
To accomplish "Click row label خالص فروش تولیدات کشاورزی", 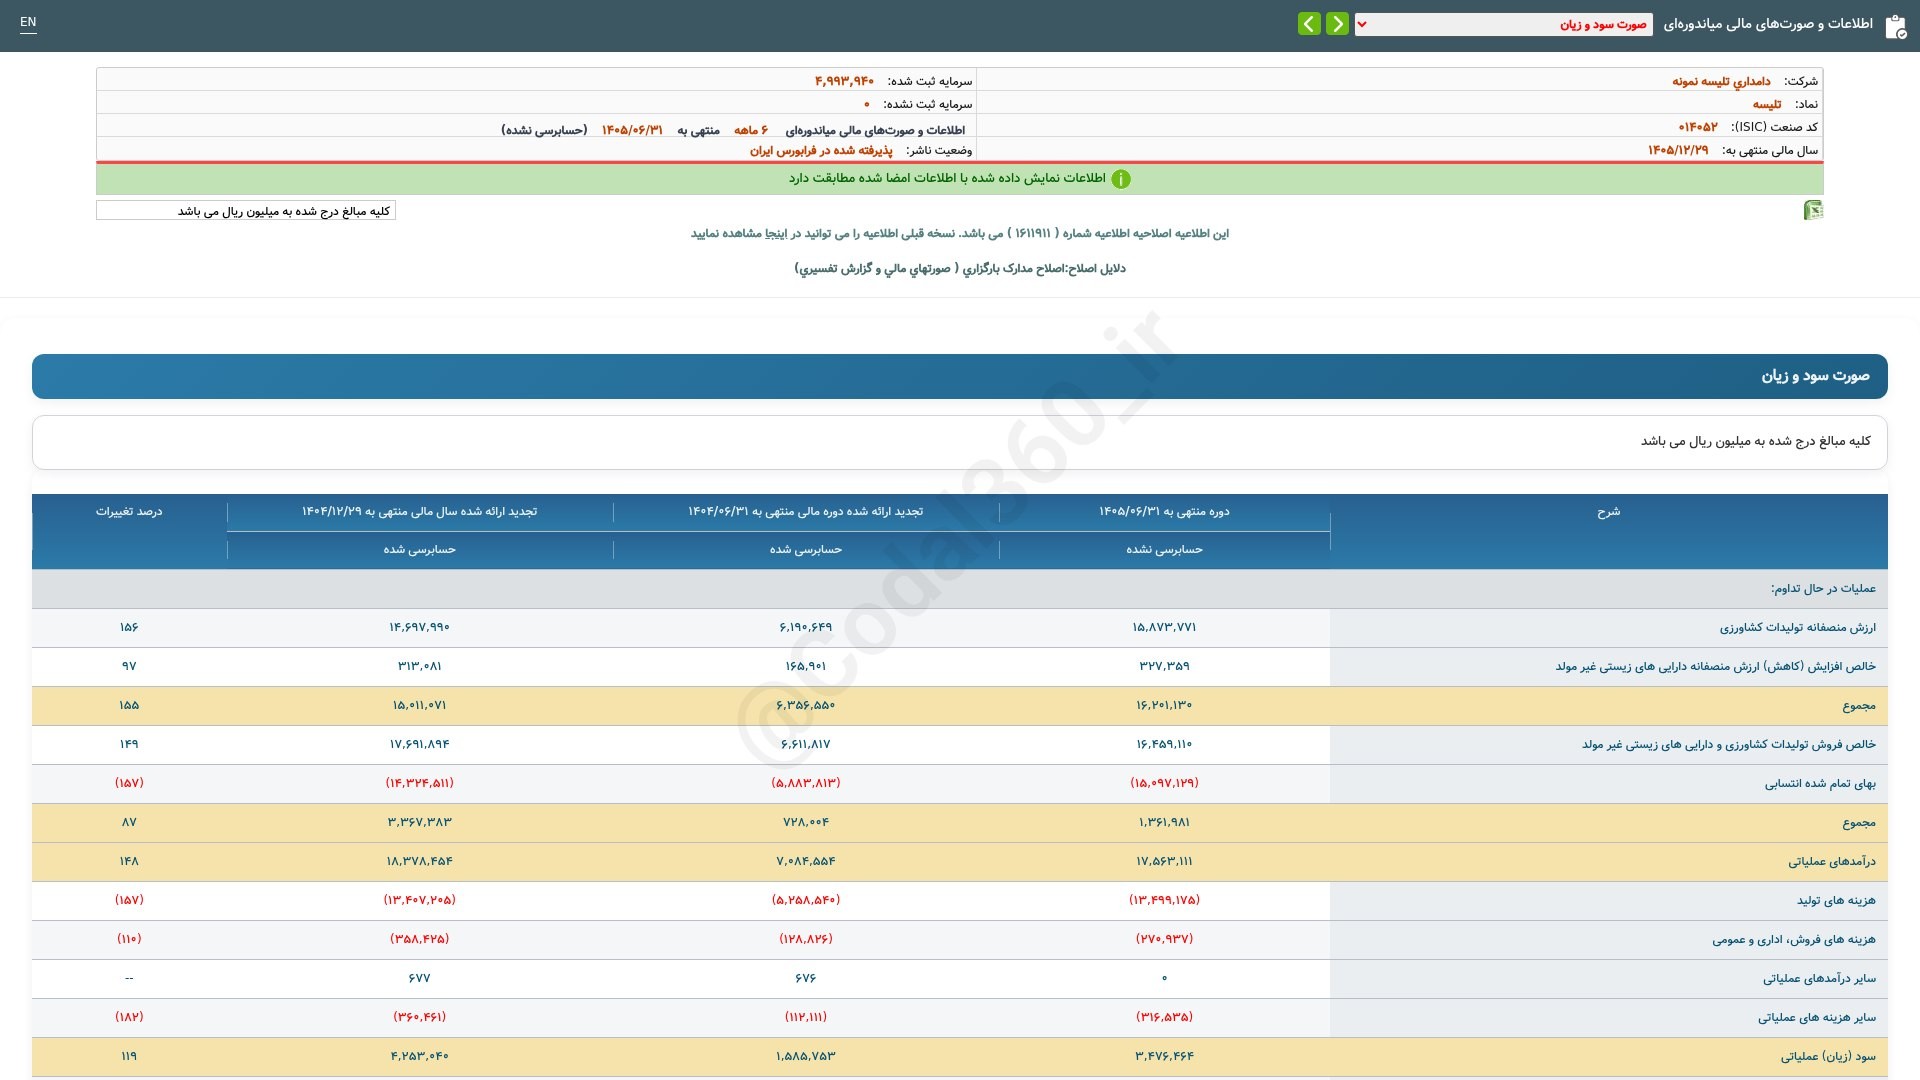I will click(1728, 745).
